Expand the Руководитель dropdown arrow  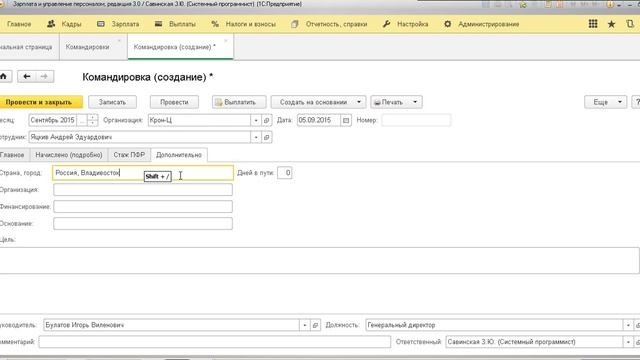click(x=304, y=325)
